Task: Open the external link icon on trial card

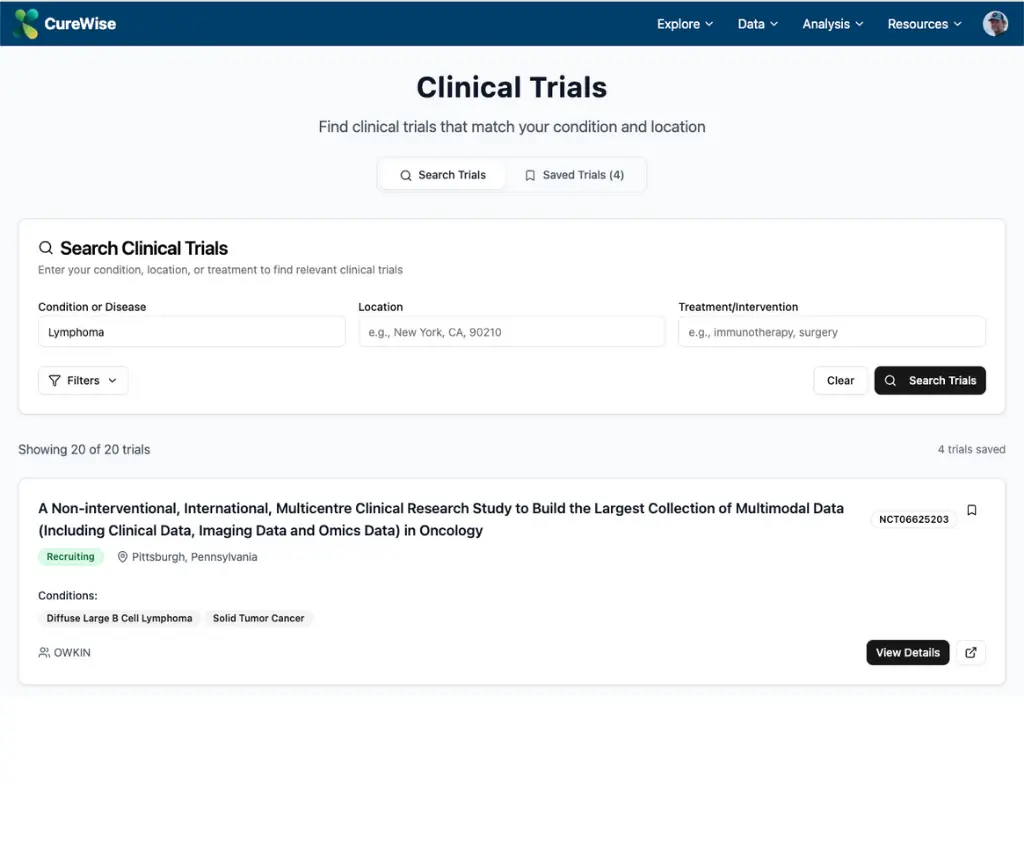Action: point(970,652)
